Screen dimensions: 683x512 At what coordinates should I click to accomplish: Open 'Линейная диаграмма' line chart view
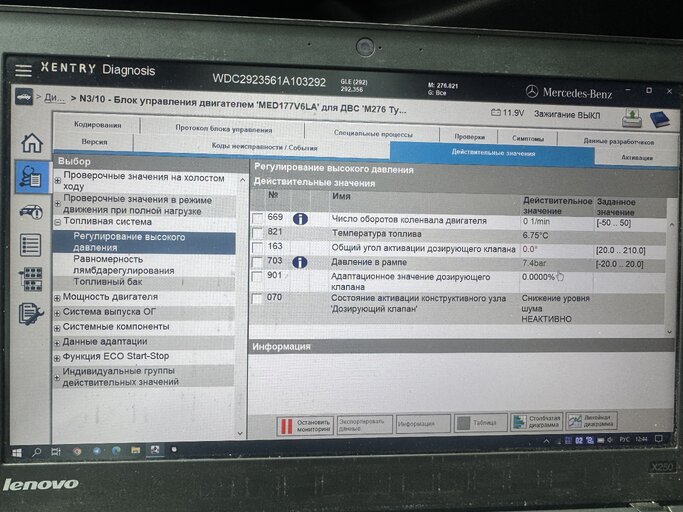coord(592,420)
